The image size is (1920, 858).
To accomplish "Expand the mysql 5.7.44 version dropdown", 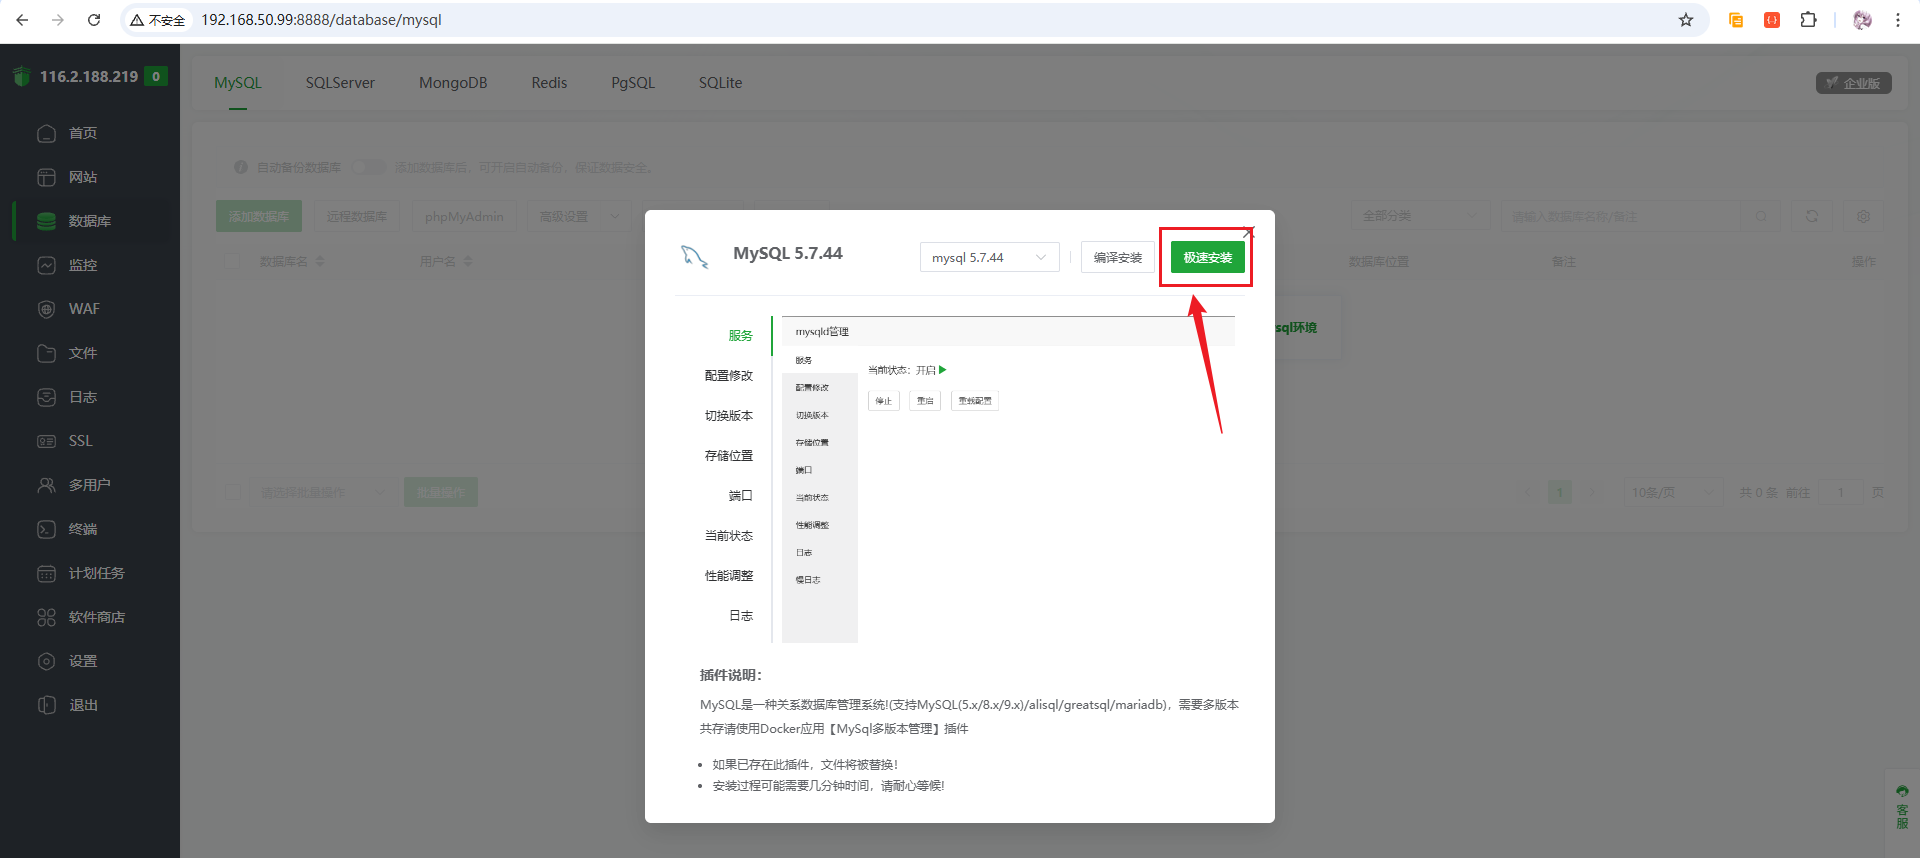I will (x=988, y=257).
